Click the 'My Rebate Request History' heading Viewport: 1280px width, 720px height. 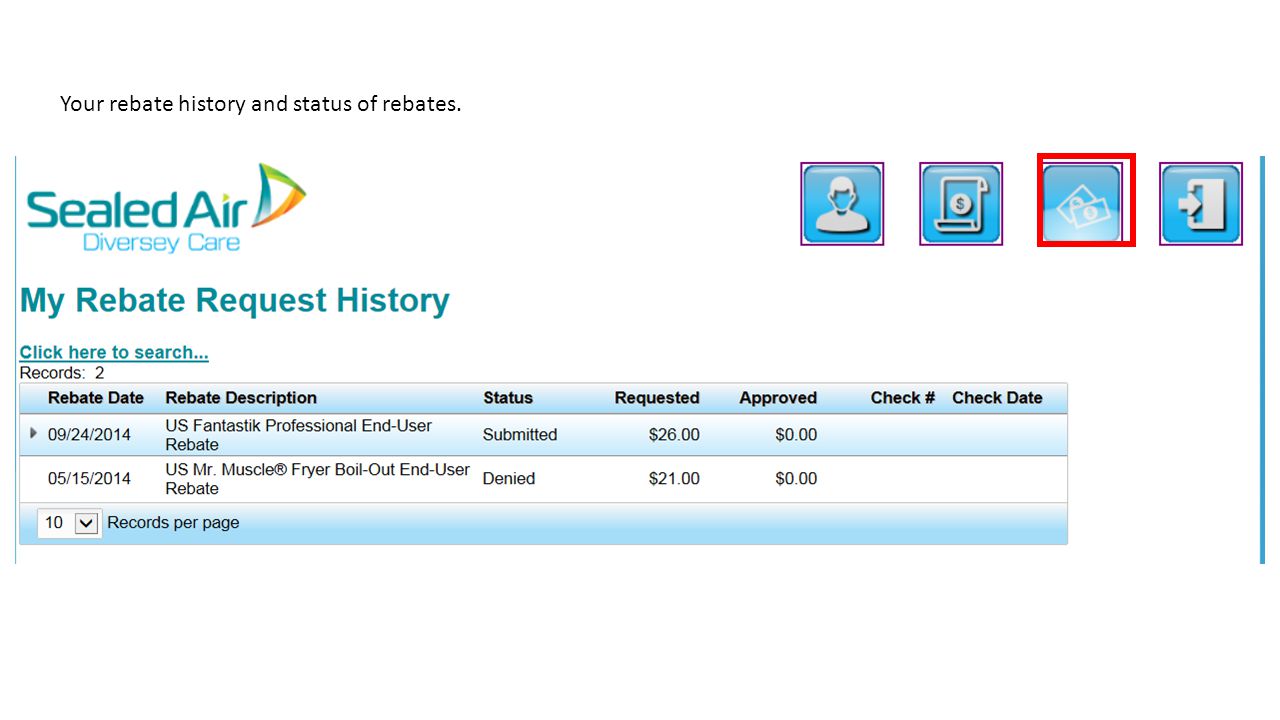235,300
